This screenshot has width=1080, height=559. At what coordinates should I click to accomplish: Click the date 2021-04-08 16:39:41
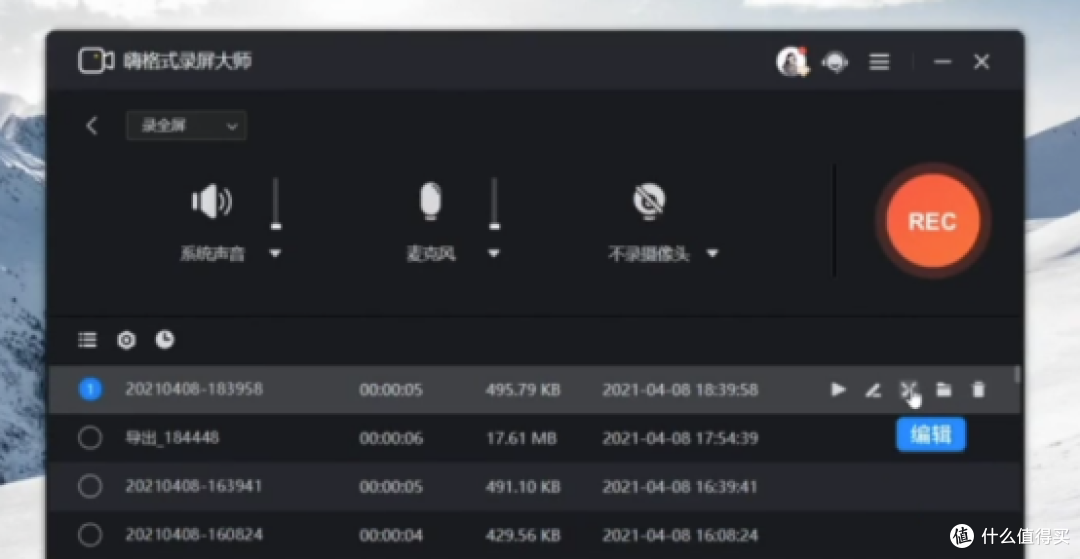[x=681, y=487]
